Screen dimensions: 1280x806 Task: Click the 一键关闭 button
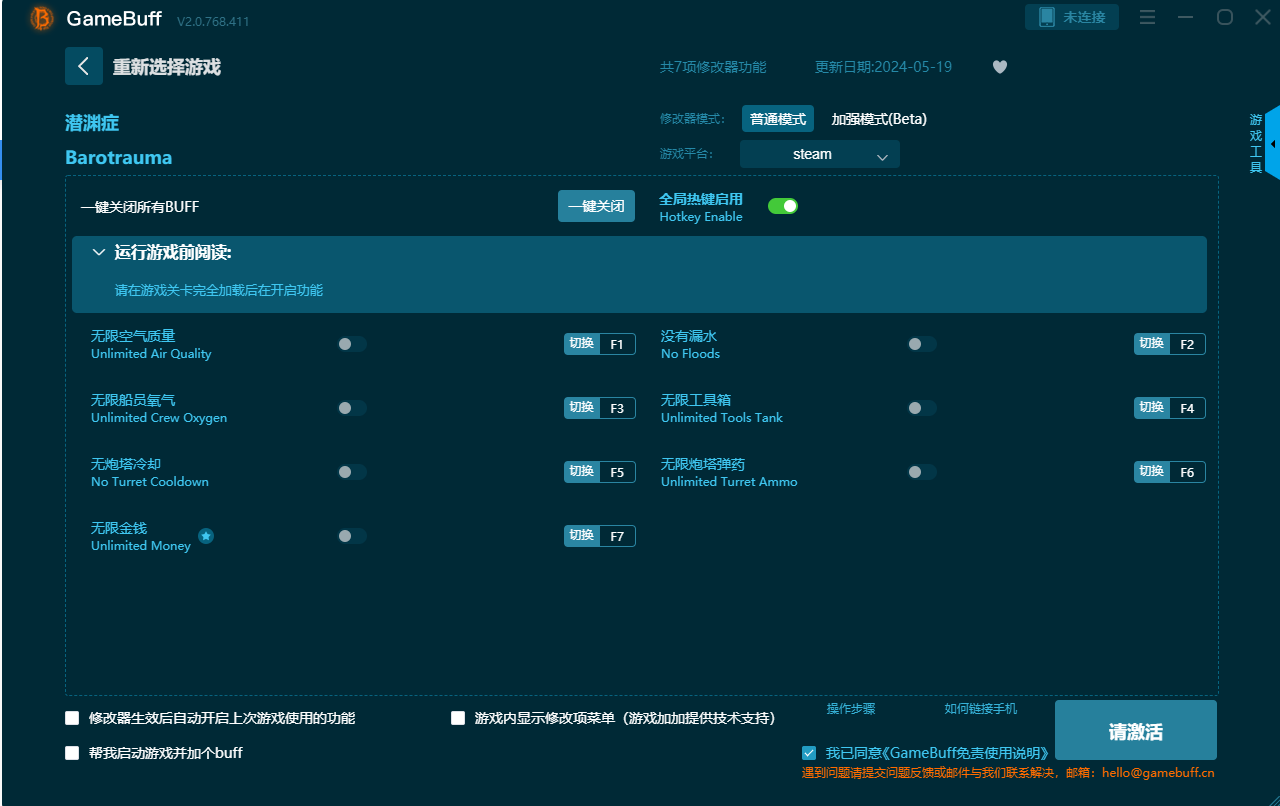596,206
